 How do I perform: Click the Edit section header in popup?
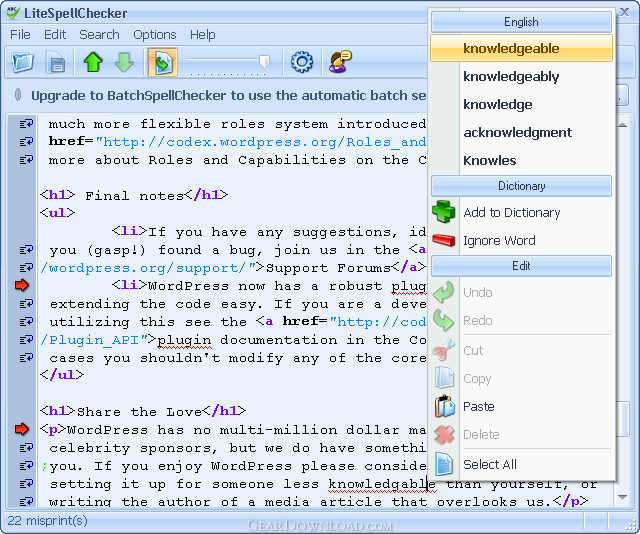pyautogui.click(x=521, y=266)
